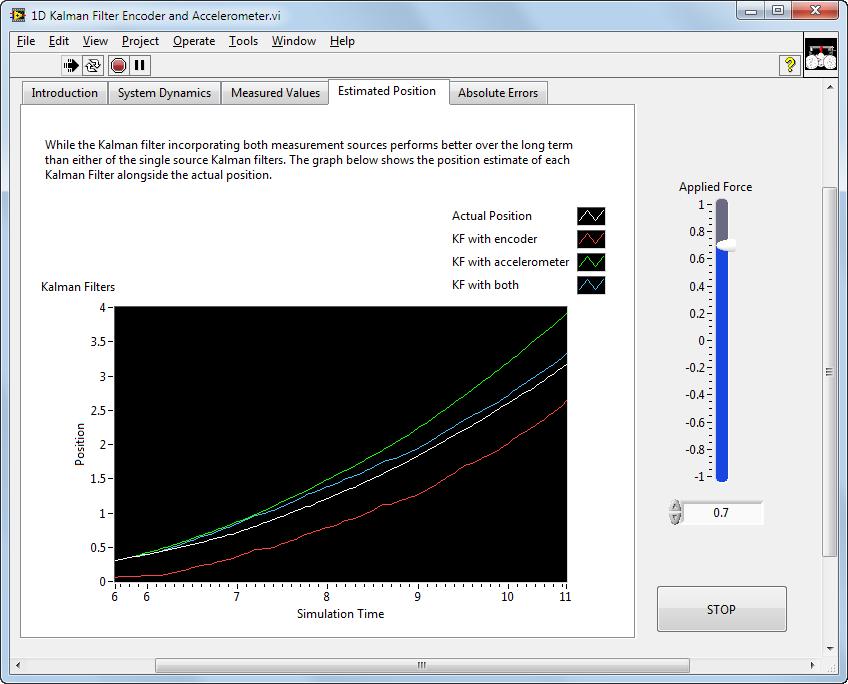Click KF with both legend swatch
The image size is (848, 684).
click(x=591, y=285)
